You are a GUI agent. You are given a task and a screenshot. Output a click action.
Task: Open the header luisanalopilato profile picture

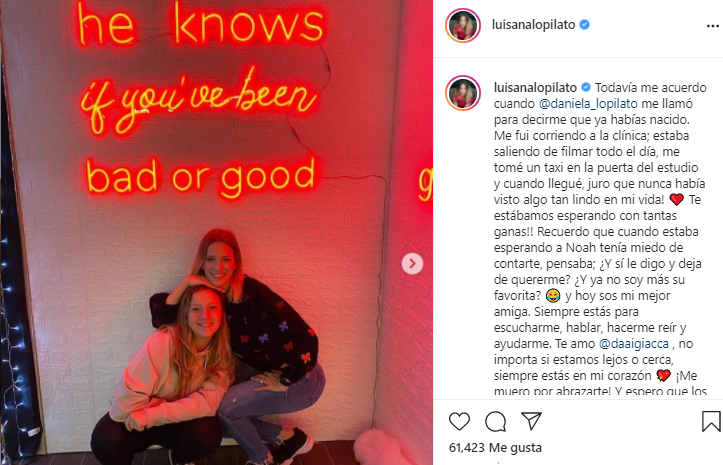coord(462,25)
